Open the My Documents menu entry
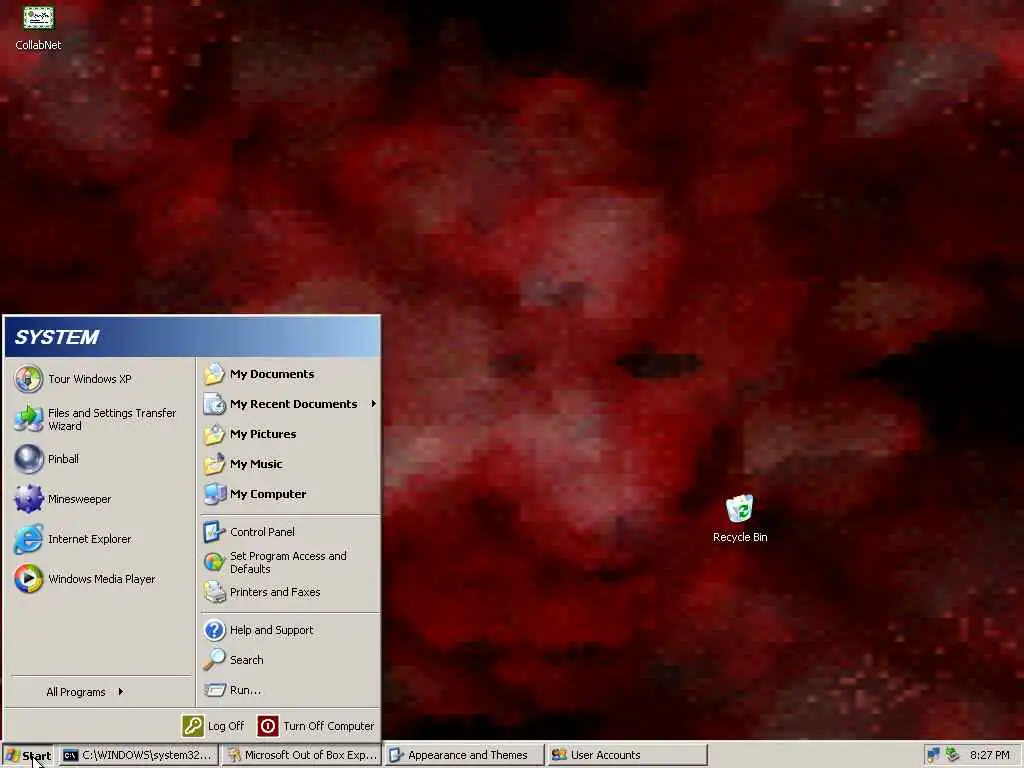This screenshot has height=768, width=1024. (x=290, y=374)
